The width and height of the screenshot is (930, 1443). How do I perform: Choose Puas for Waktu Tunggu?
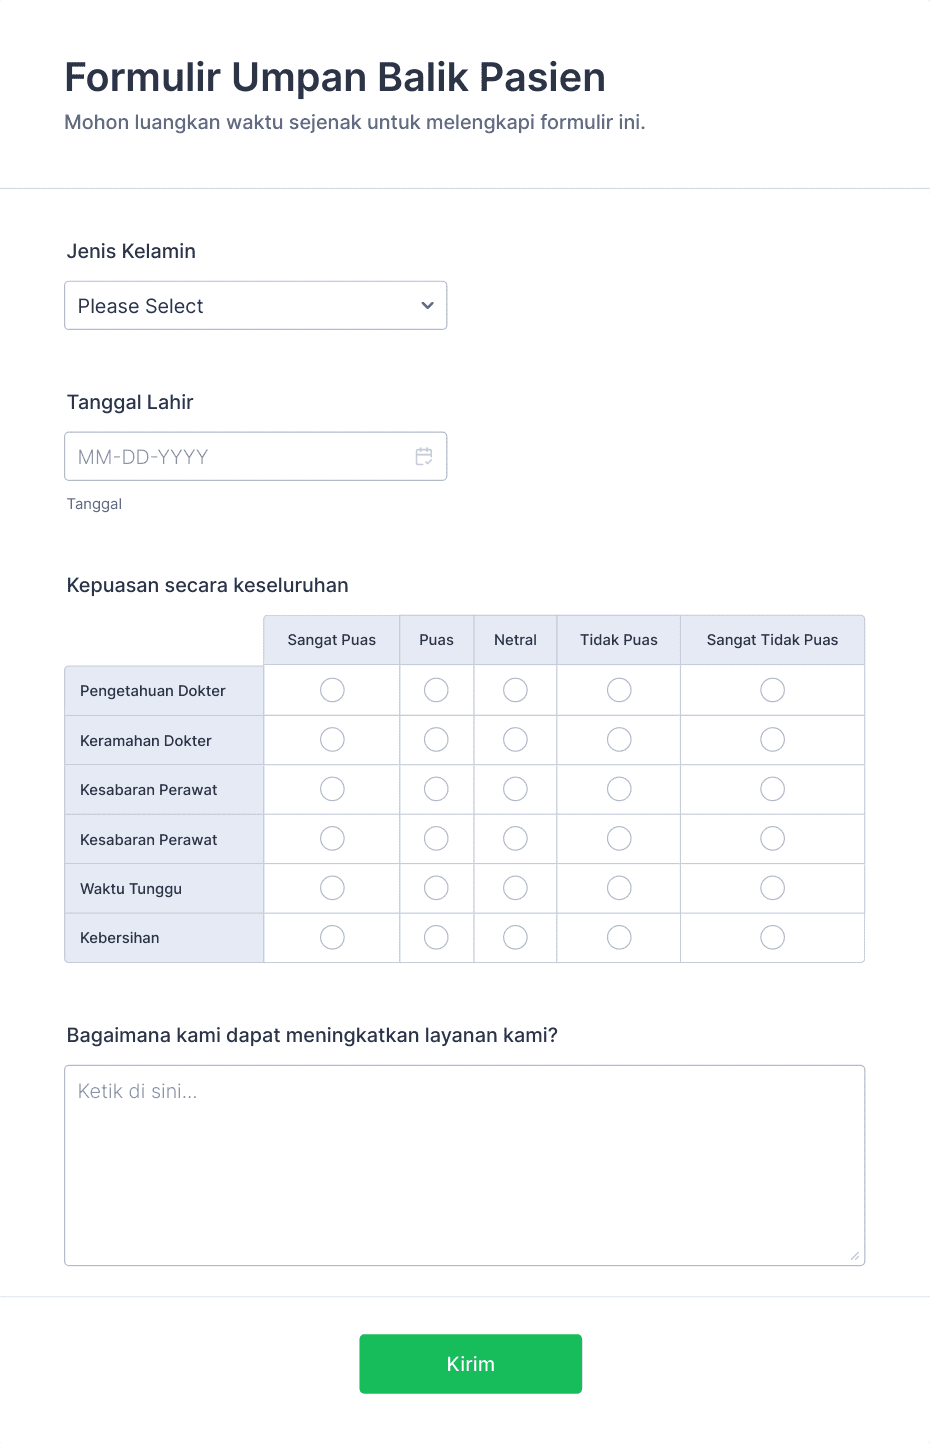coord(436,888)
